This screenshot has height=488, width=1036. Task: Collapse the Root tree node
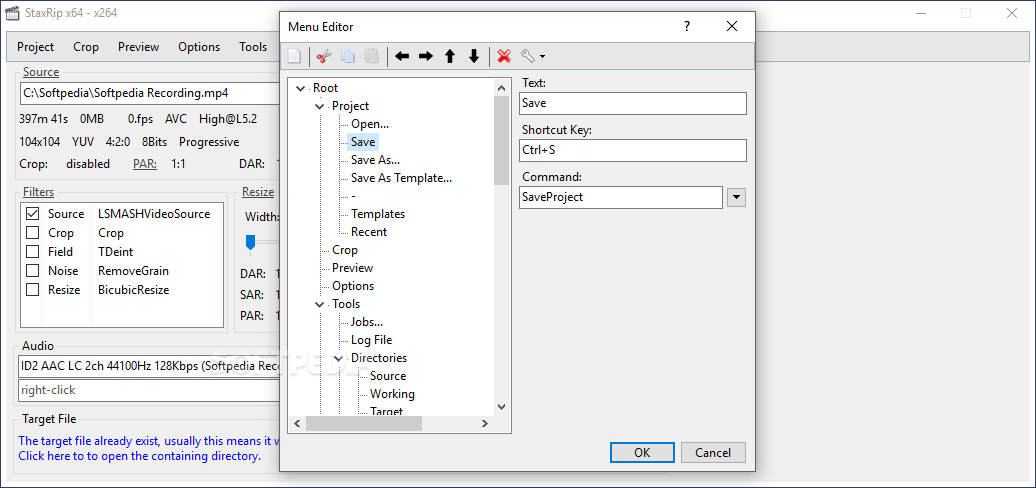301,88
